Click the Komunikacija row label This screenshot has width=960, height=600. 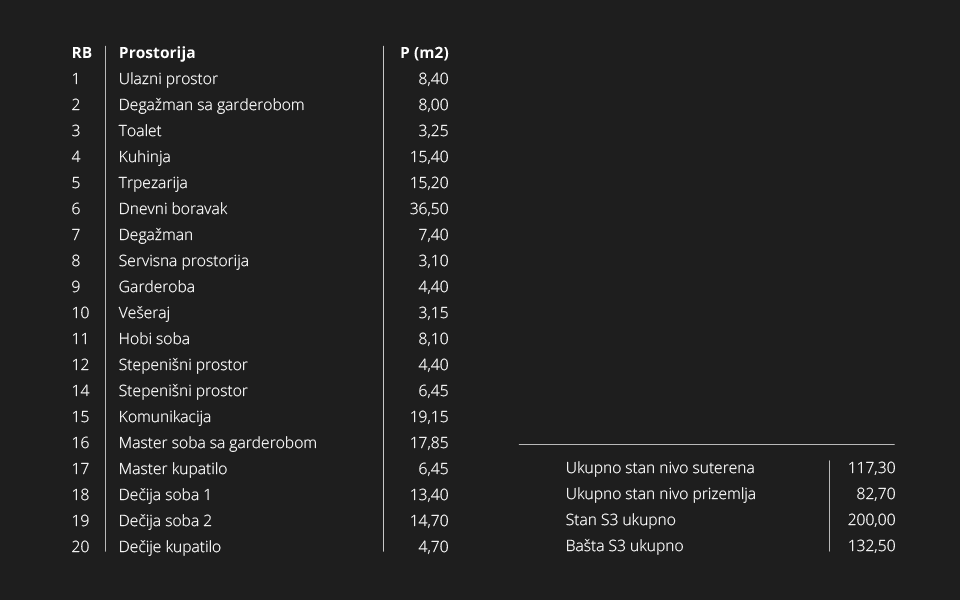[x=165, y=417]
